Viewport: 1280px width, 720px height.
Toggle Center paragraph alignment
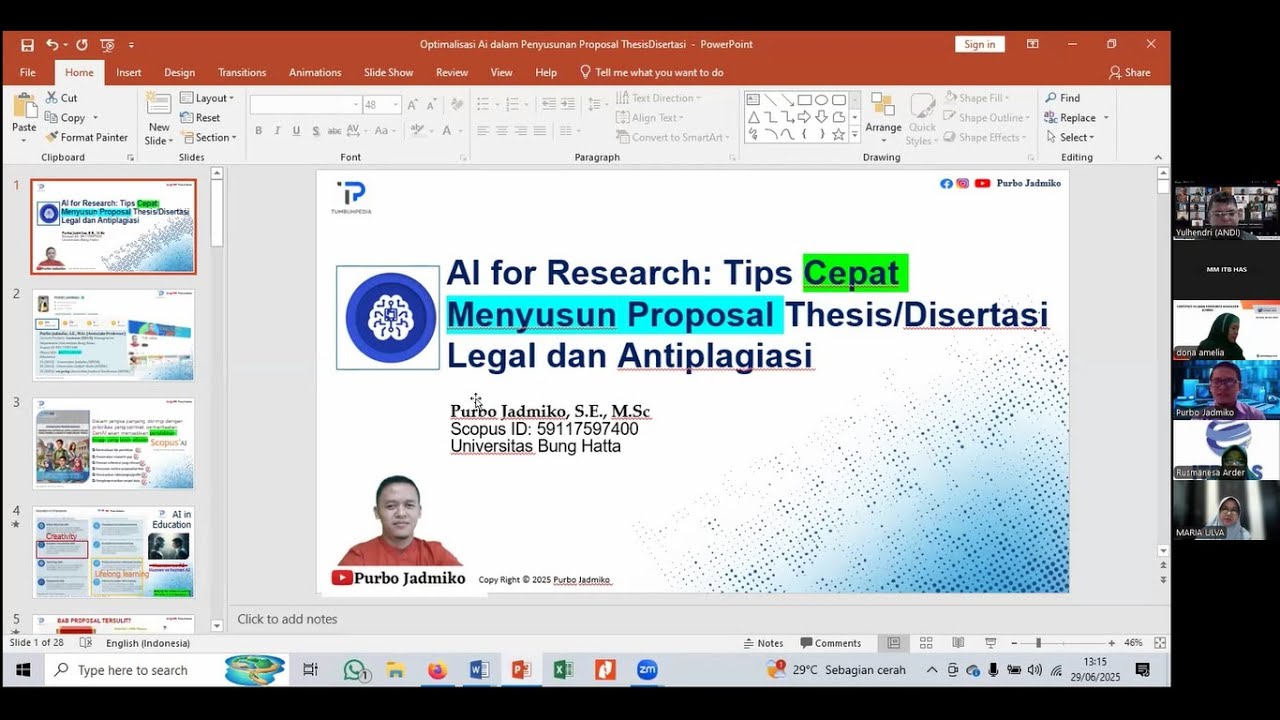(x=502, y=131)
